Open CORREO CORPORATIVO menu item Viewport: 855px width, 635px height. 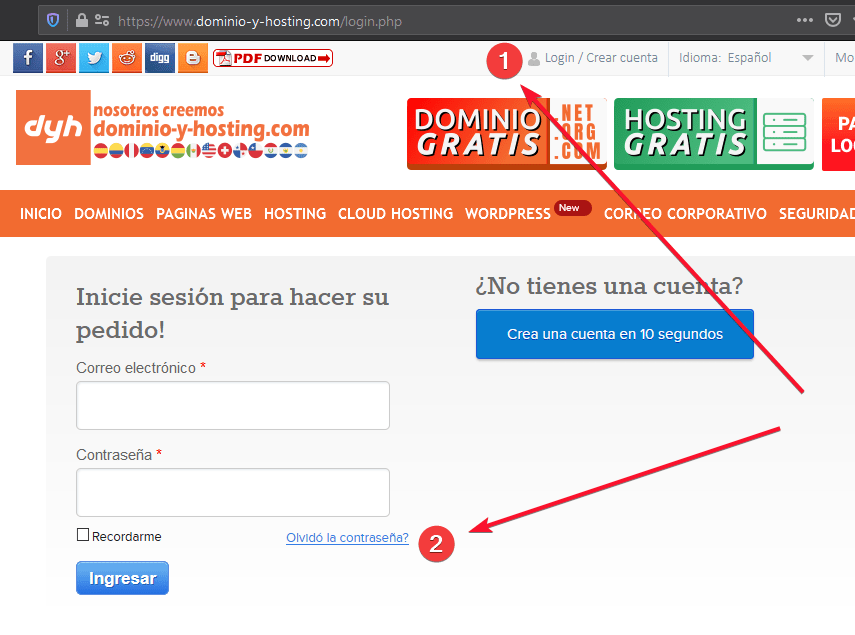point(685,214)
